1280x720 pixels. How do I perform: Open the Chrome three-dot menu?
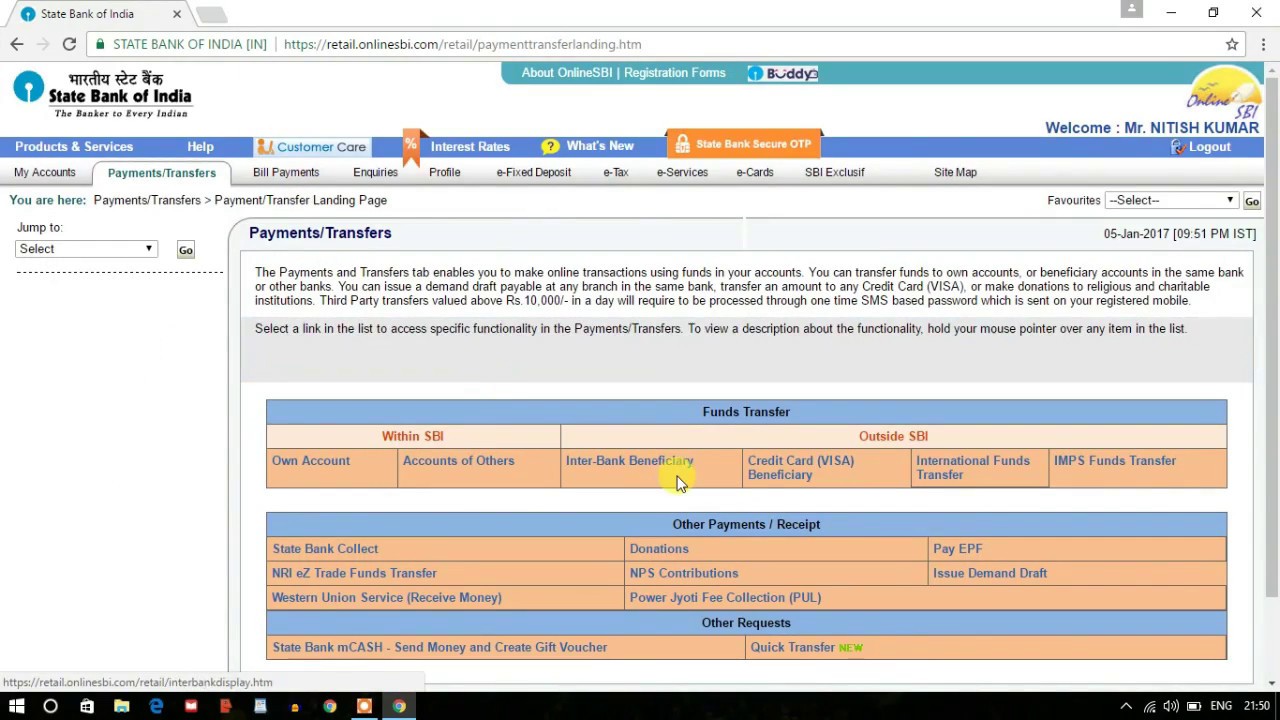click(x=1264, y=44)
